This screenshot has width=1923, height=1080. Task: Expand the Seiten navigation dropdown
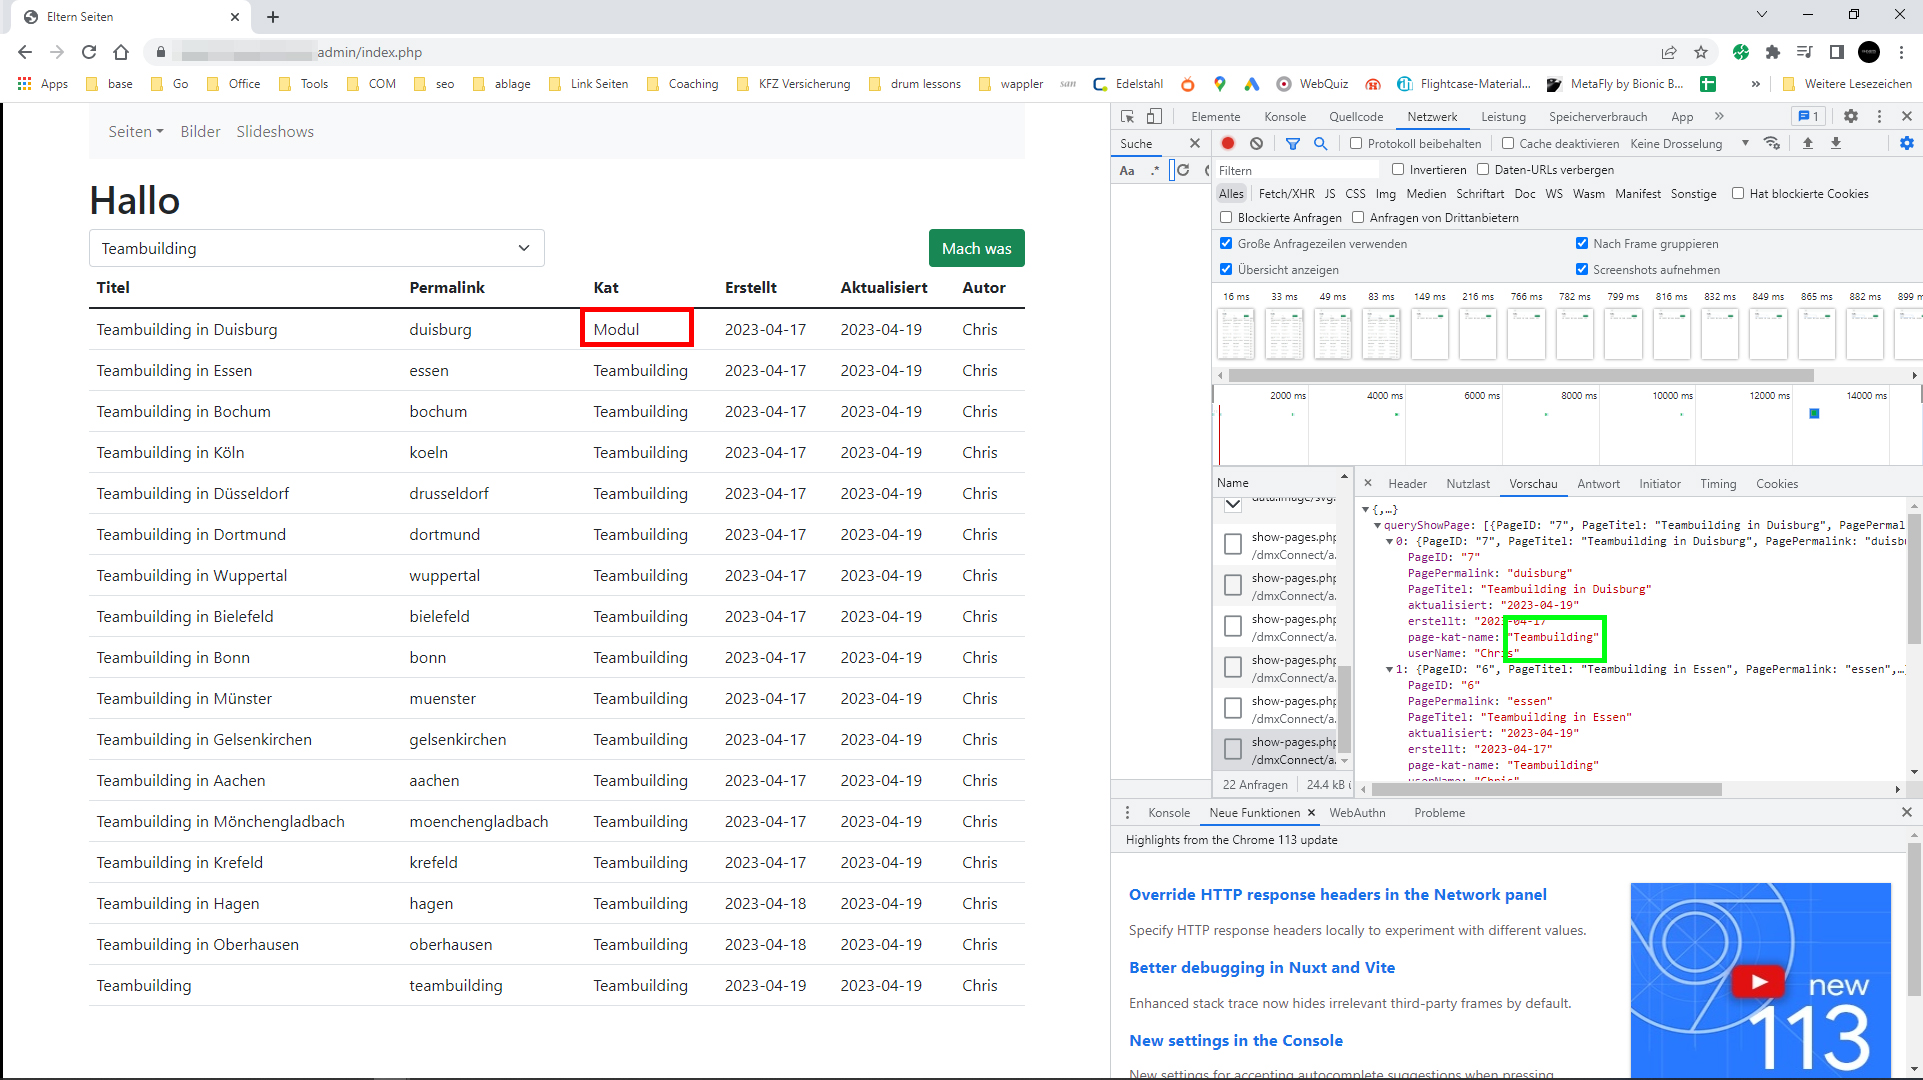tap(135, 131)
